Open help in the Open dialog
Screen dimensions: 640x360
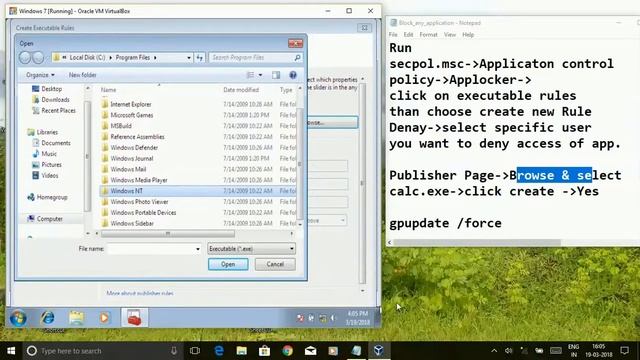[293, 75]
